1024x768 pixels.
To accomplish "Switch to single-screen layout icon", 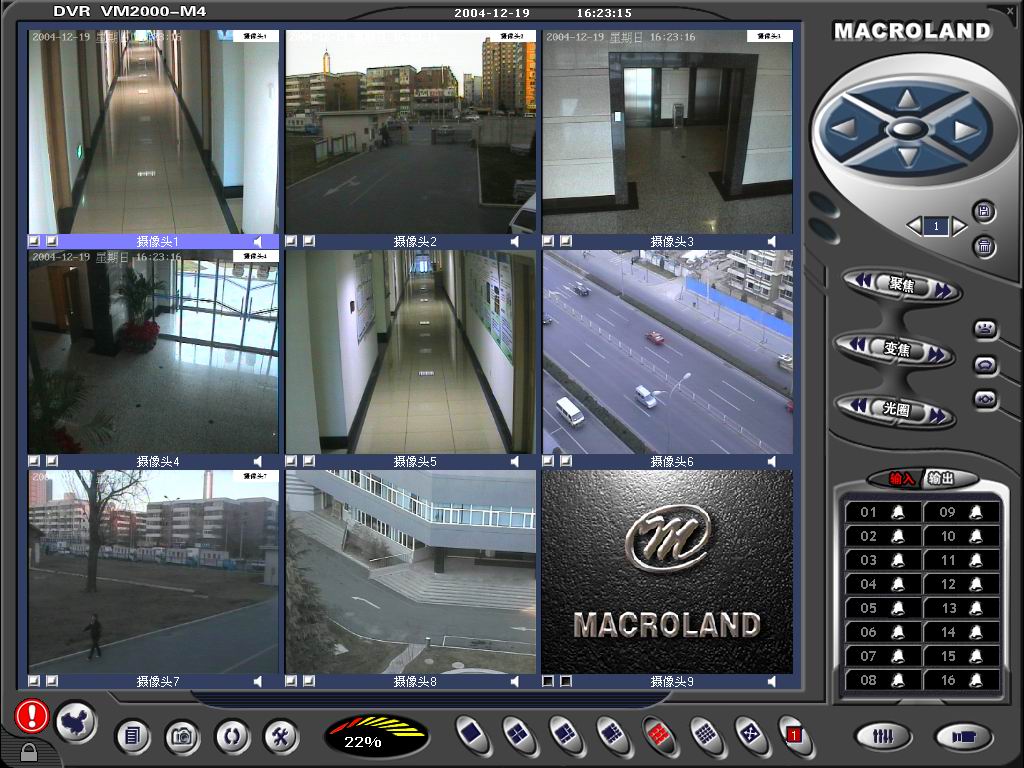I will click(x=472, y=734).
